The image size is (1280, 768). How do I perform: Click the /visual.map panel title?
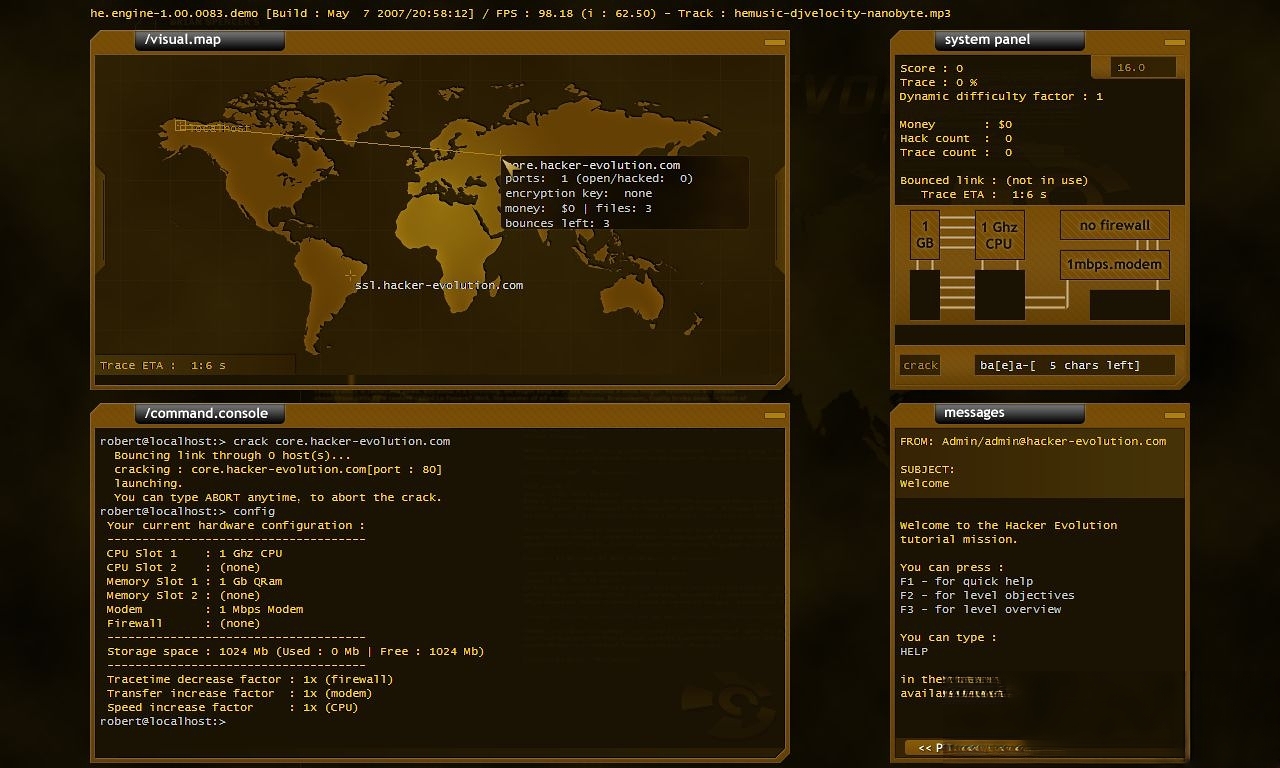pyautogui.click(x=183, y=40)
